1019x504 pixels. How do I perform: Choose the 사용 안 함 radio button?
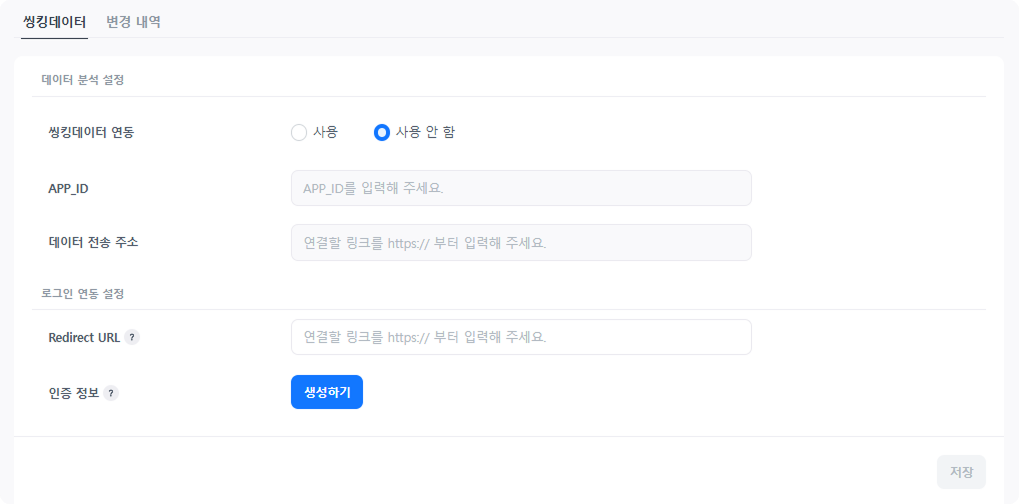click(381, 132)
